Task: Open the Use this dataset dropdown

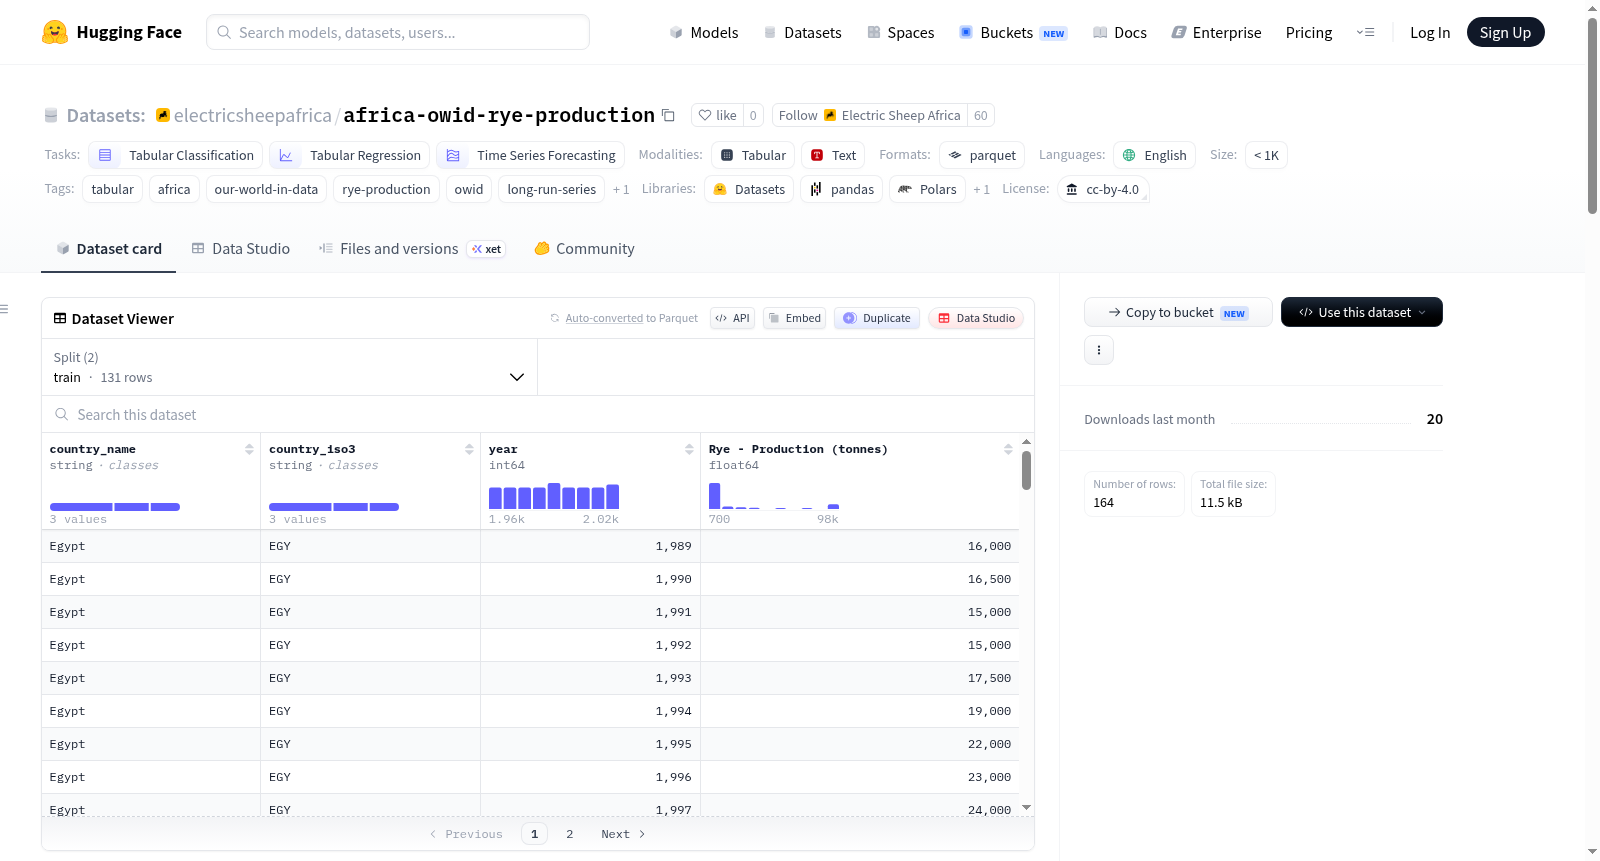Action: (x=1362, y=312)
